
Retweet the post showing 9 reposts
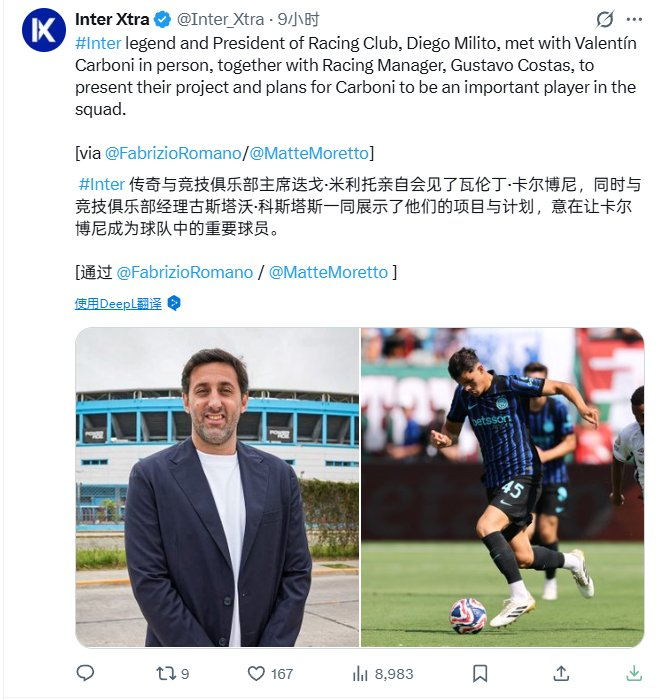[x=173, y=673]
